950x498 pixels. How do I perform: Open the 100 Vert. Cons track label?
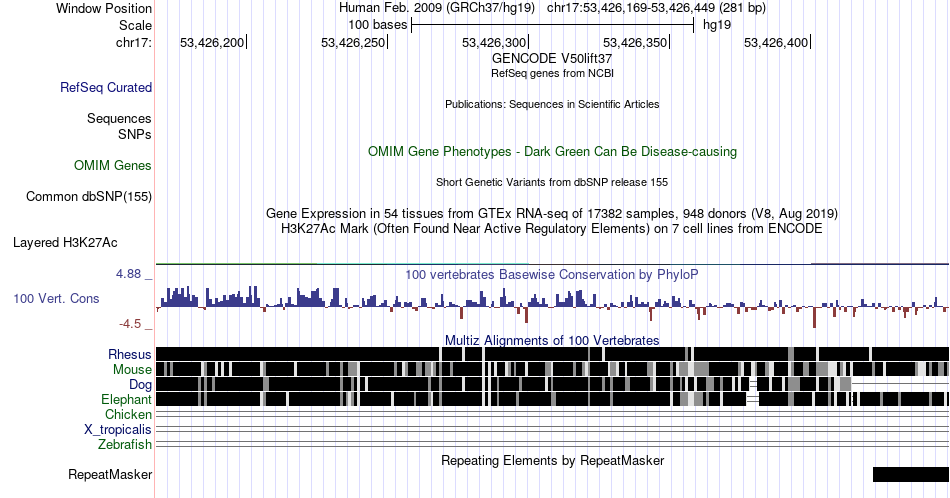56,298
